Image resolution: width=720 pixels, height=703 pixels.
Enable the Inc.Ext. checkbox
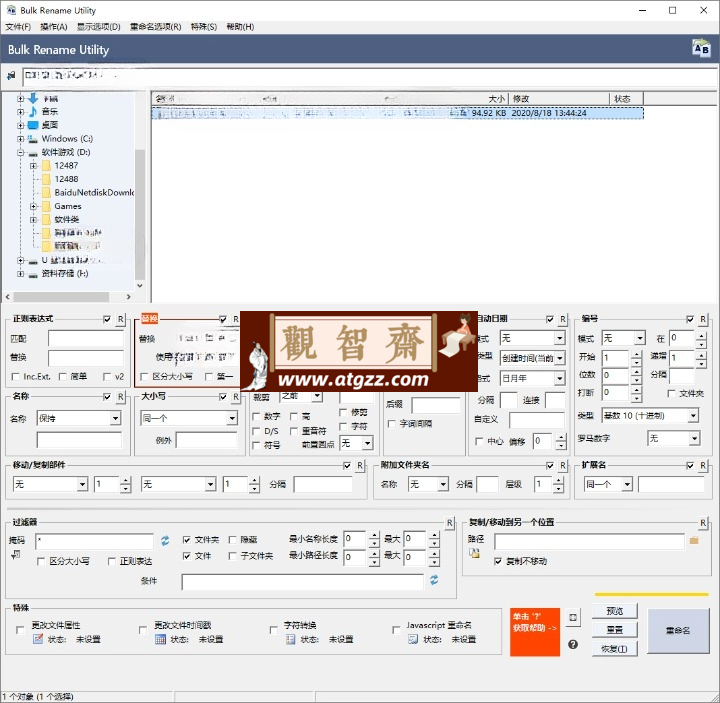[16, 377]
